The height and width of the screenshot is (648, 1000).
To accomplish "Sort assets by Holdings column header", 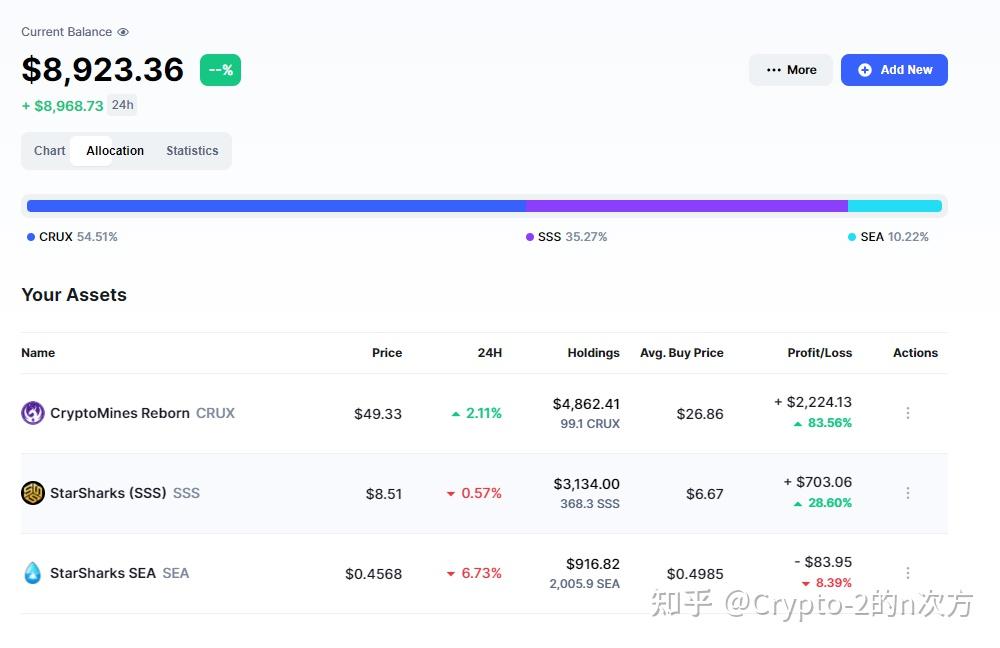I will [593, 353].
